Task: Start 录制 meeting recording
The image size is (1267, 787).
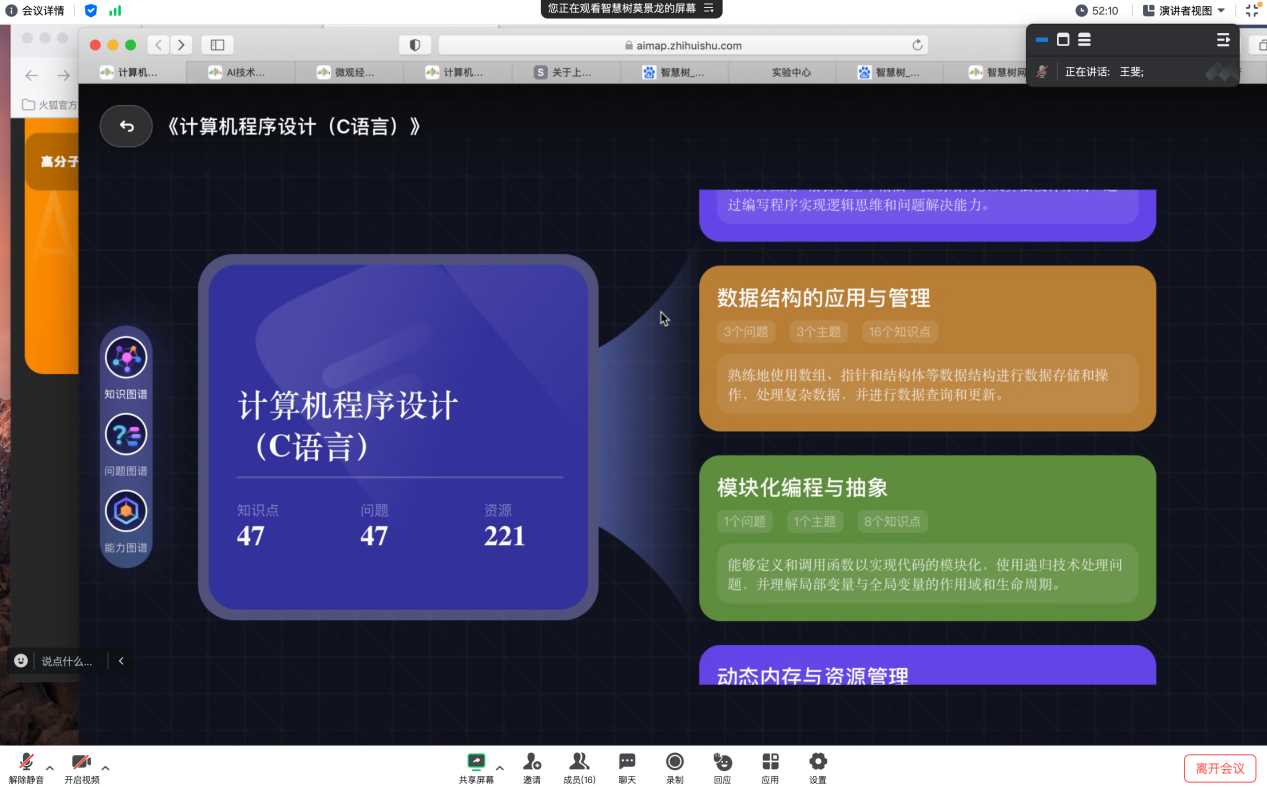Action: pyautogui.click(x=675, y=767)
